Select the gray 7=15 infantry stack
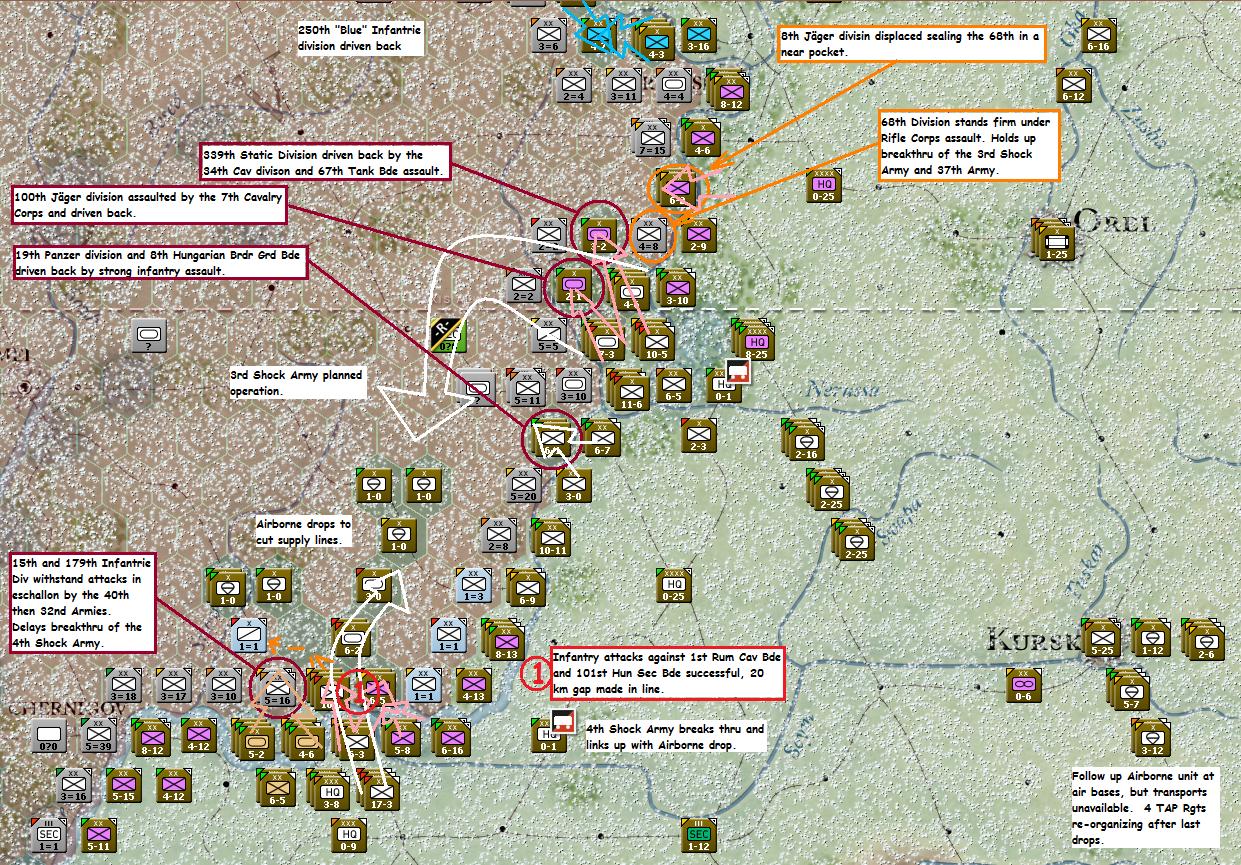Screen dimensions: 1241x865 pyautogui.click(x=652, y=137)
